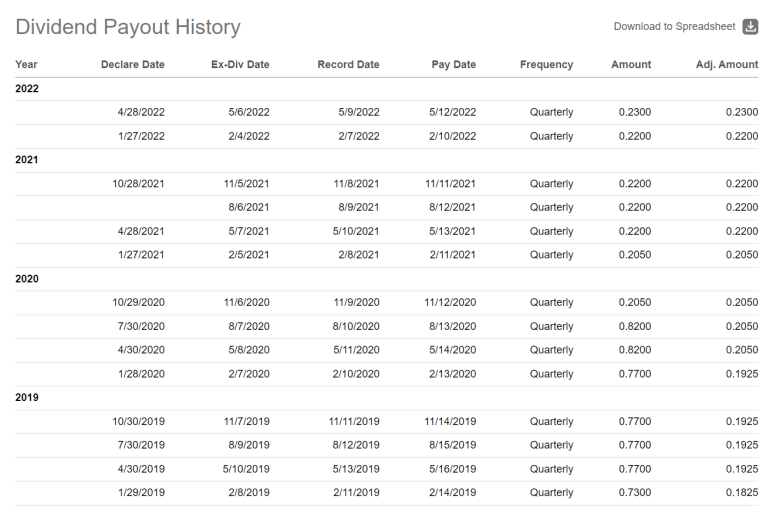
Task: Click the Frequency column header
Action: click(x=546, y=65)
